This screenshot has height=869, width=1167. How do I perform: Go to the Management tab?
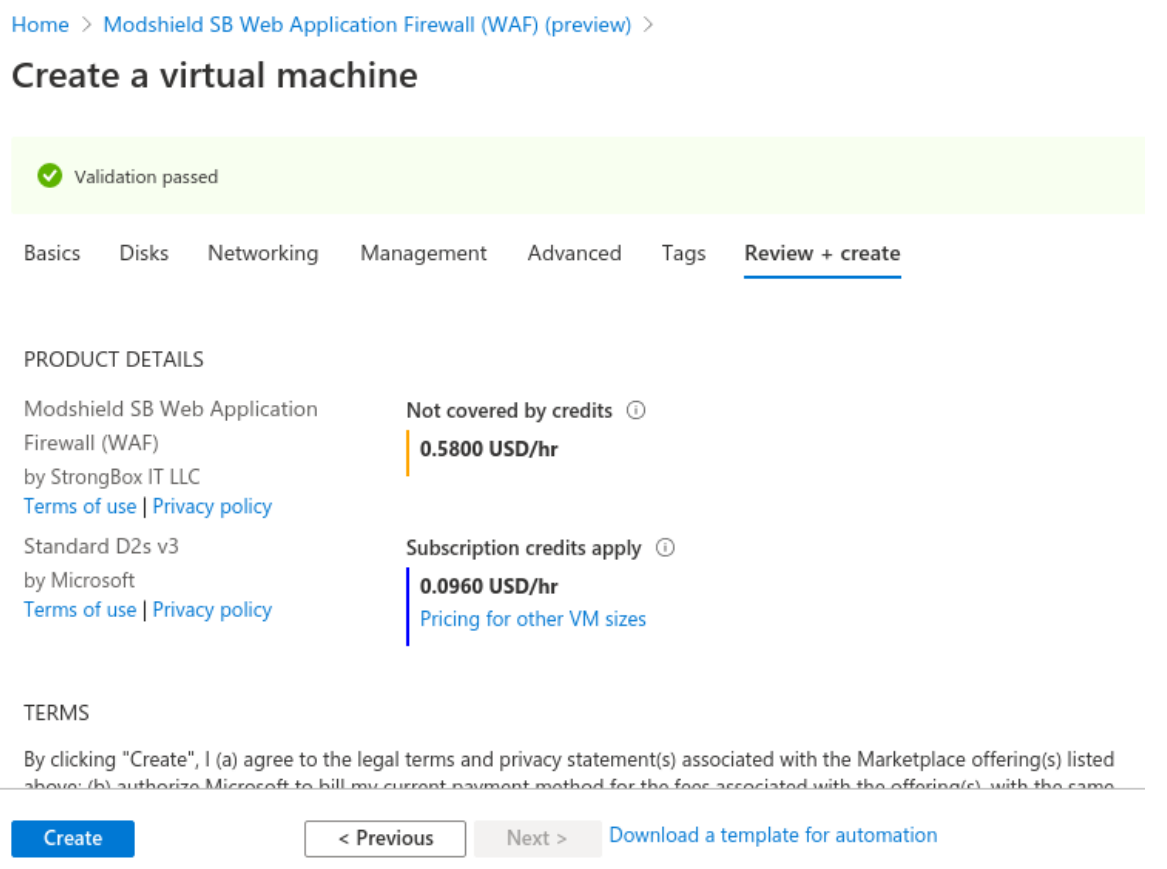[423, 254]
